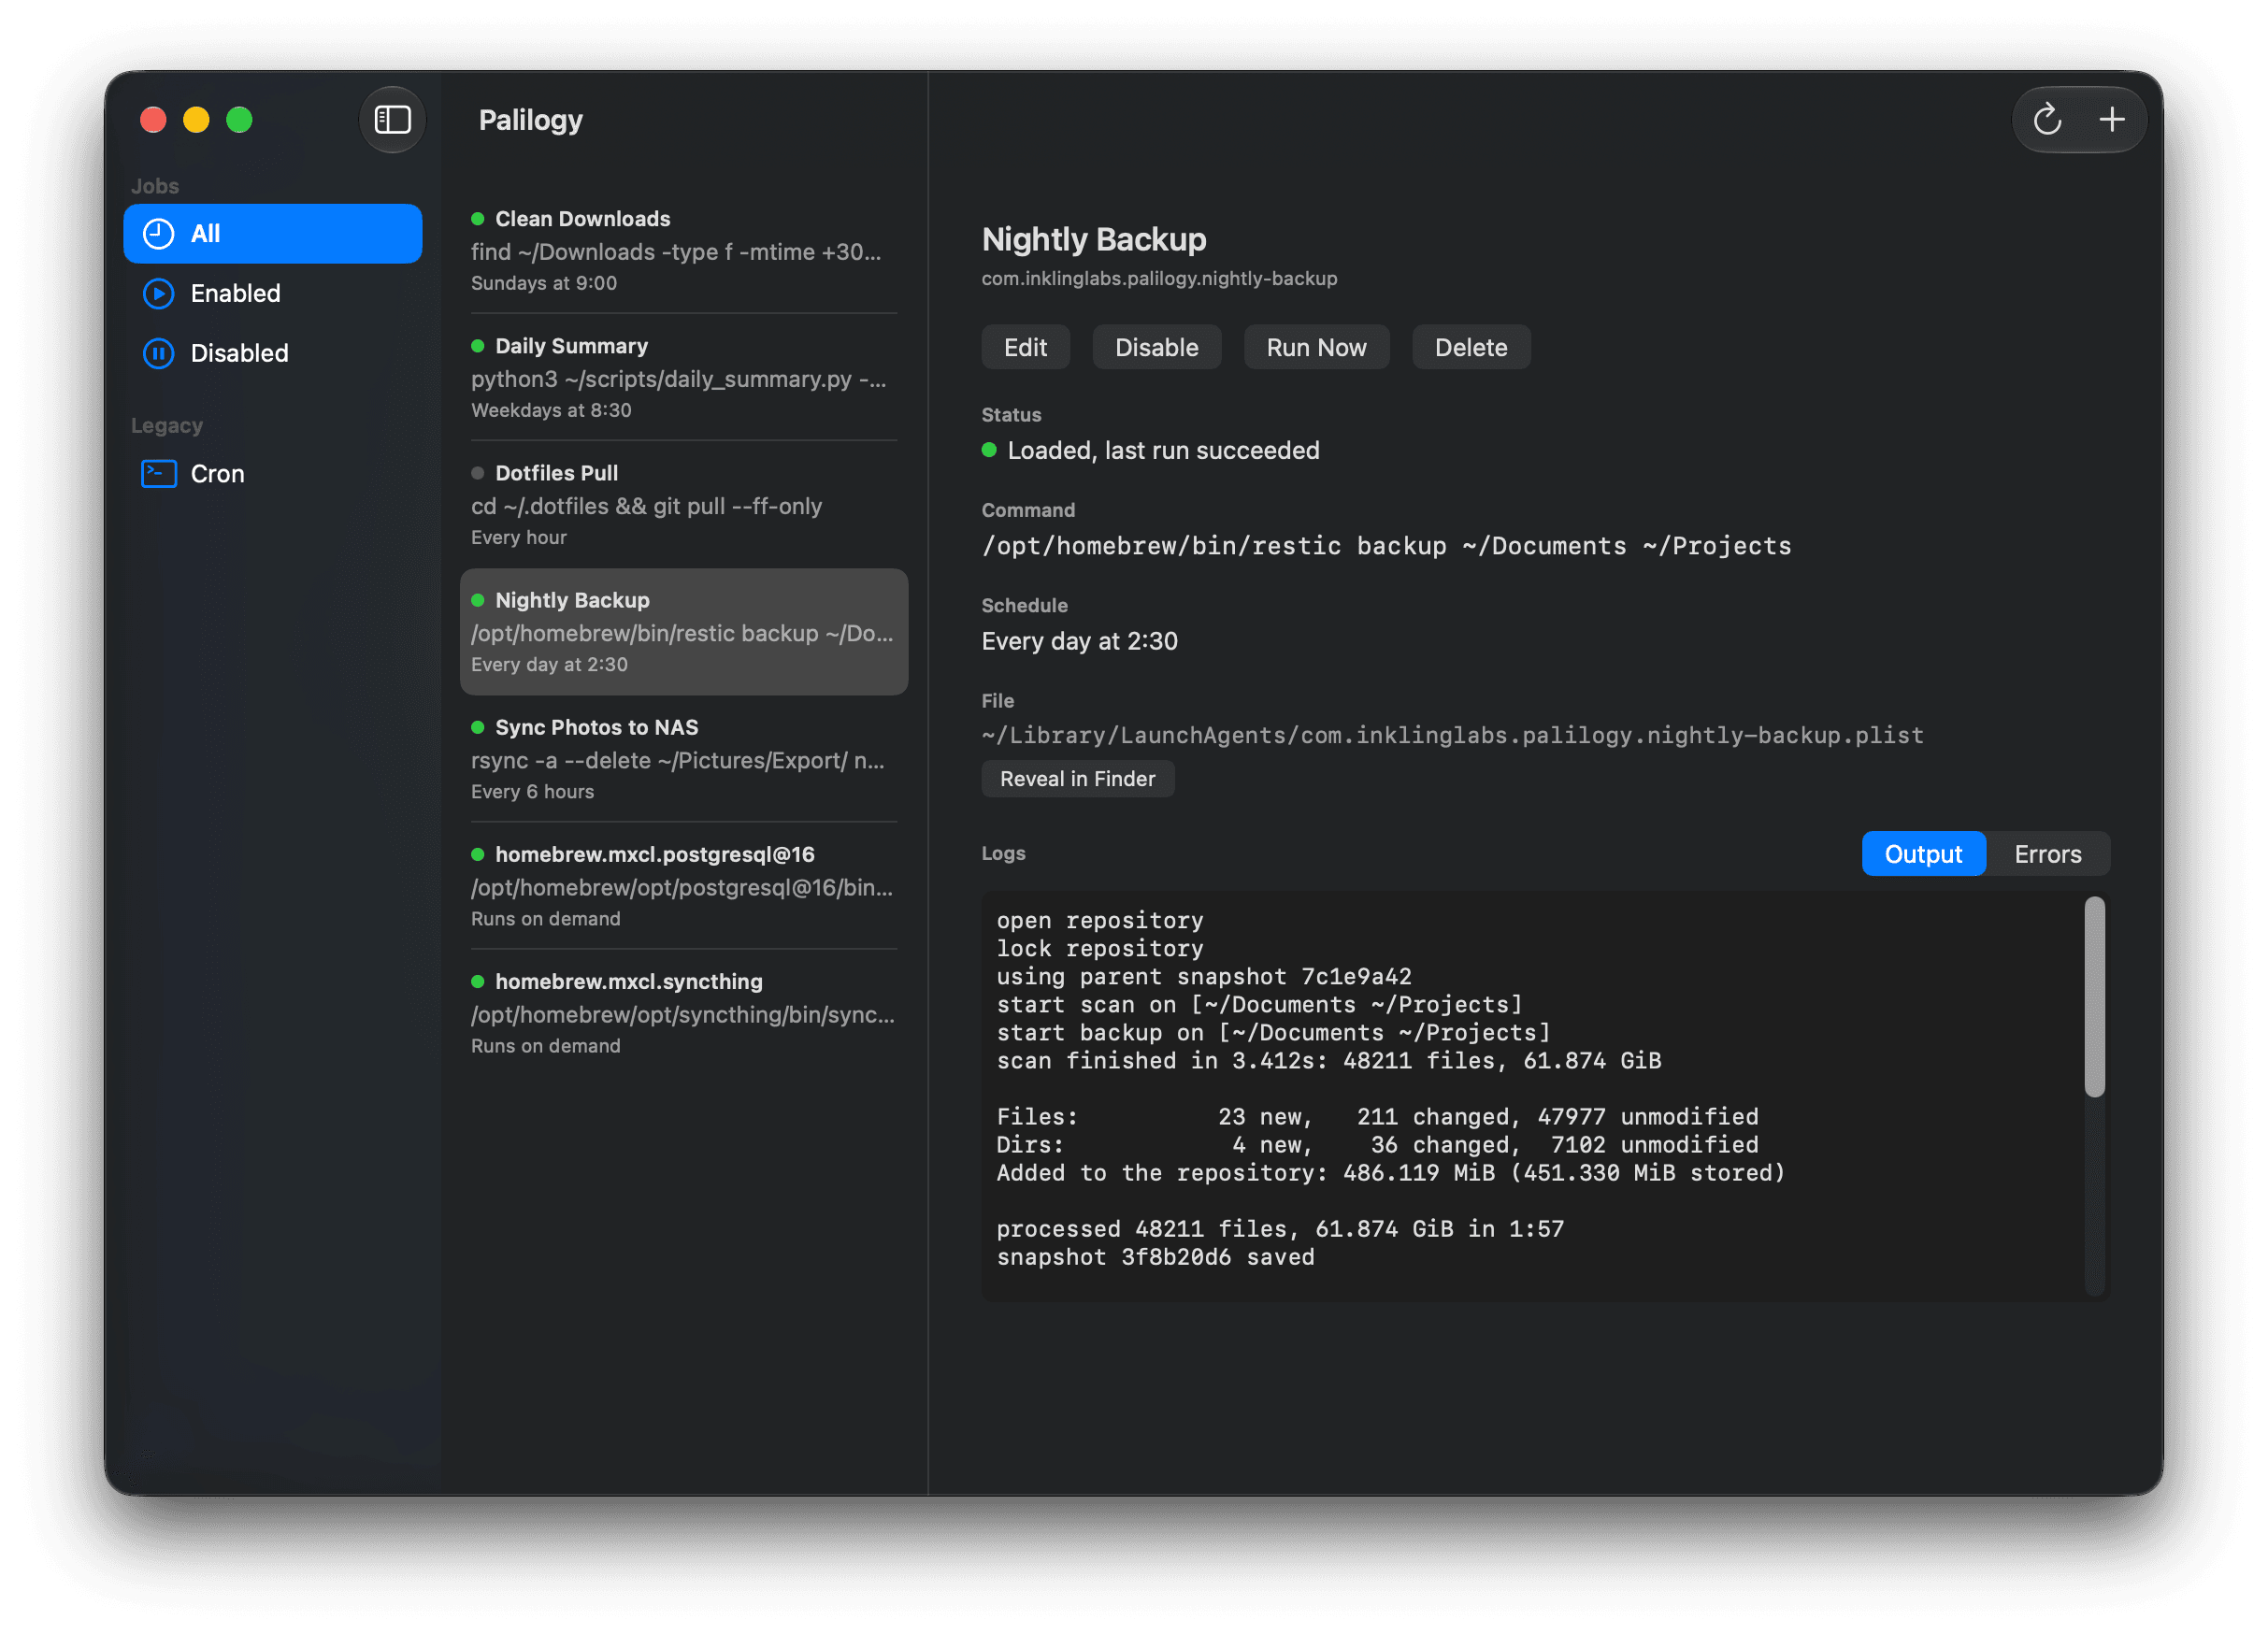2268x1634 pixels.
Task: Click the Nightly Backup detail heading
Action: coord(1093,239)
